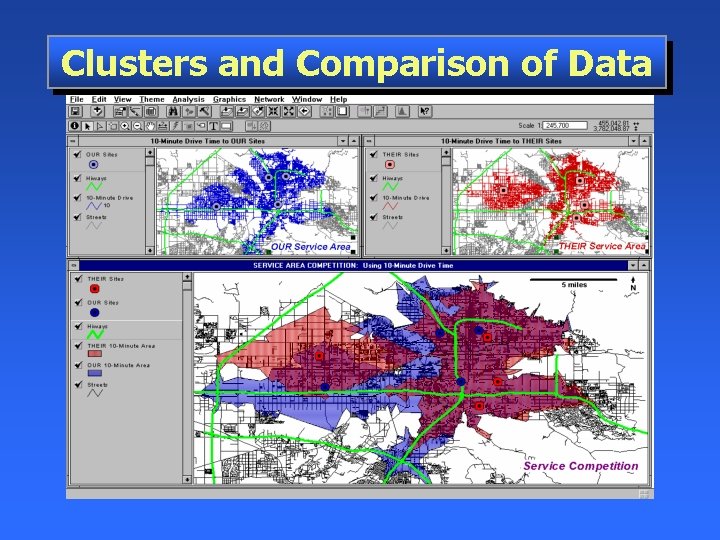
Task: Expand the Service Area Competition window dropdown
Action: pyautogui.click(x=633, y=265)
